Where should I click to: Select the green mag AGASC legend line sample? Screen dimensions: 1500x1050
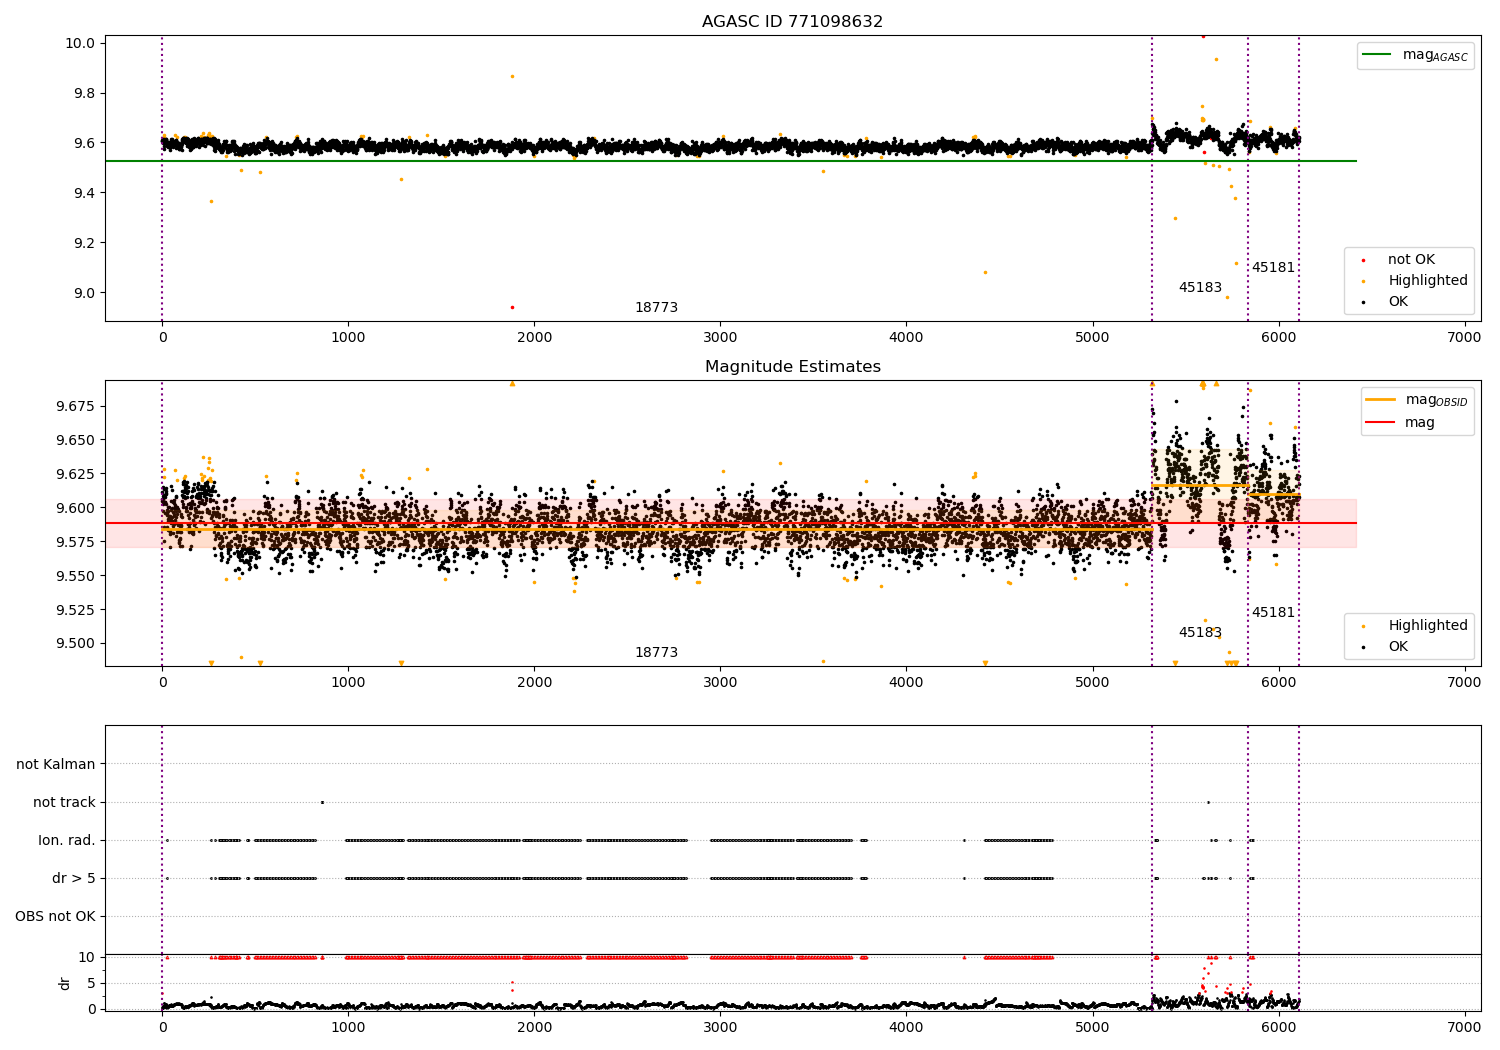tap(1377, 55)
